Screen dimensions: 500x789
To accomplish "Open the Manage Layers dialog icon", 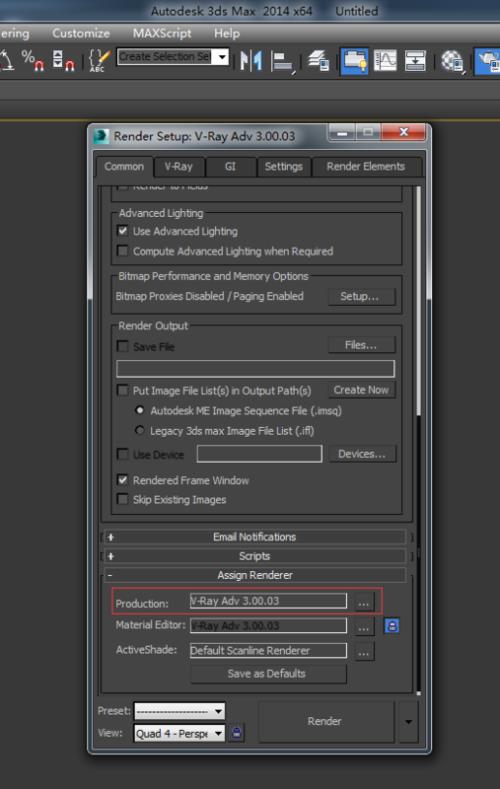I will (318, 61).
